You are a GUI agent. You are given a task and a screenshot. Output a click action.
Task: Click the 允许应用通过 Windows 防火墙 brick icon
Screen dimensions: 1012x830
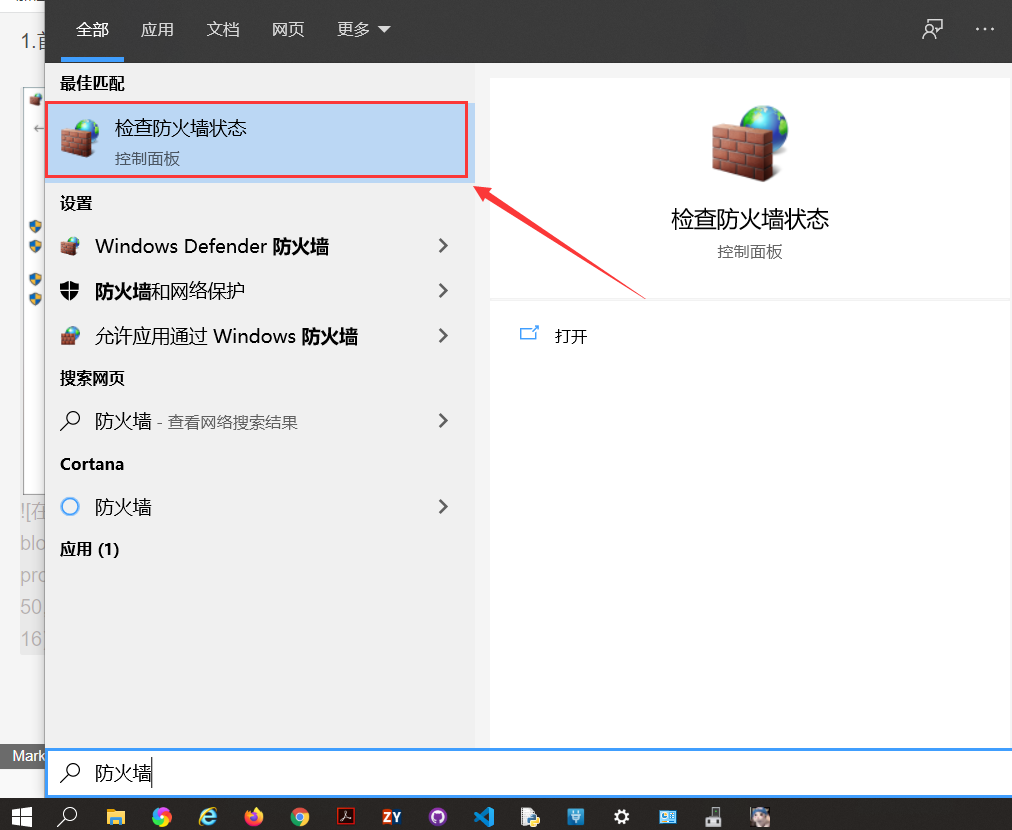(x=70, y=336)
